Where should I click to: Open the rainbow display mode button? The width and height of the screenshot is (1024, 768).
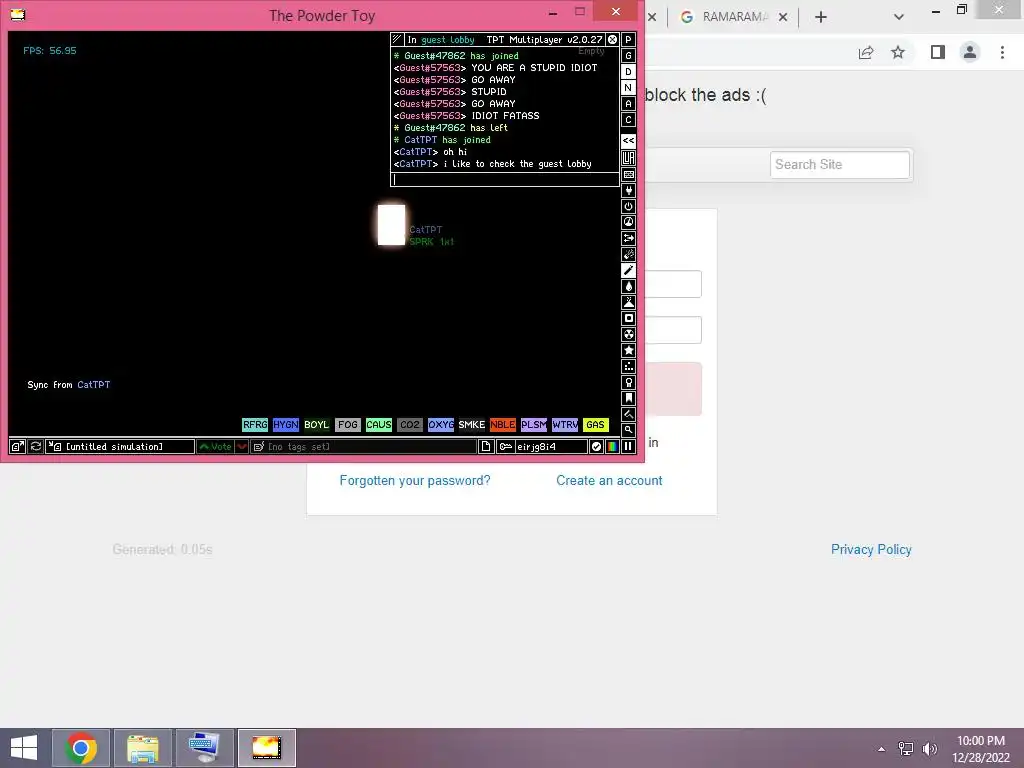(x=612, y=447)
